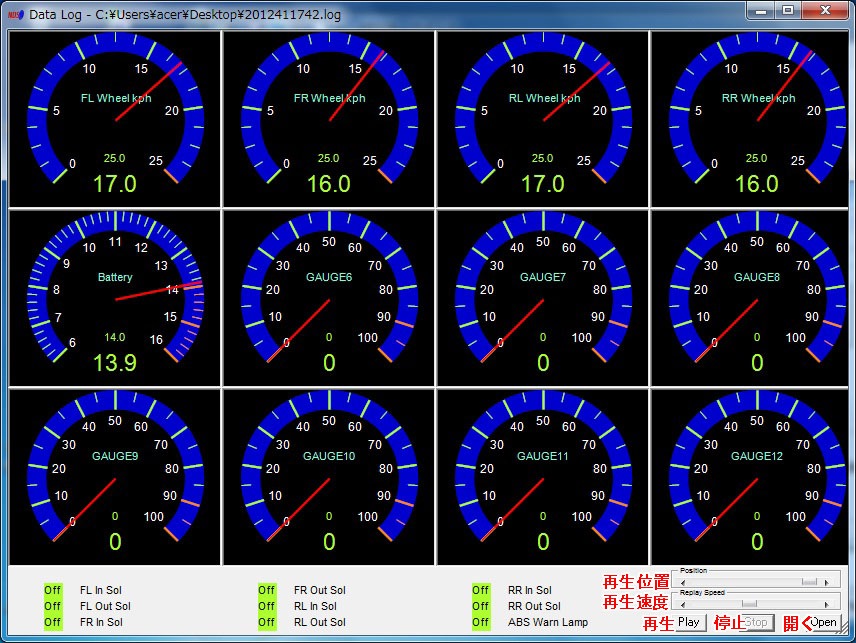Select the Battery voltage gauge
Viewport: 856px width, 643px height.
point(115,294)
